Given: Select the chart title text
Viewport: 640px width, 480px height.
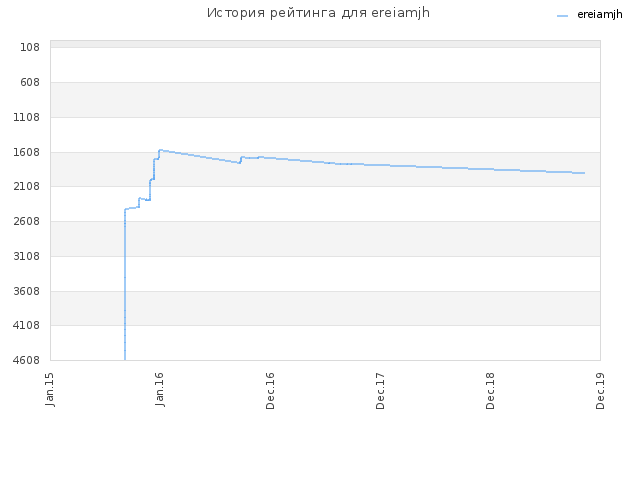Looking at the screenshot, I should [318, 13].
